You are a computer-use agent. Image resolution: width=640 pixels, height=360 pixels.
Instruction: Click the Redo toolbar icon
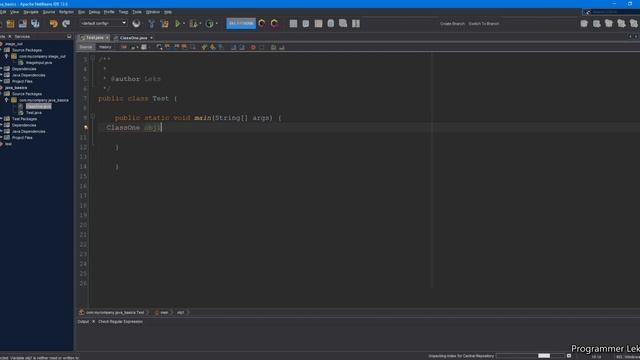coord(66,24)
